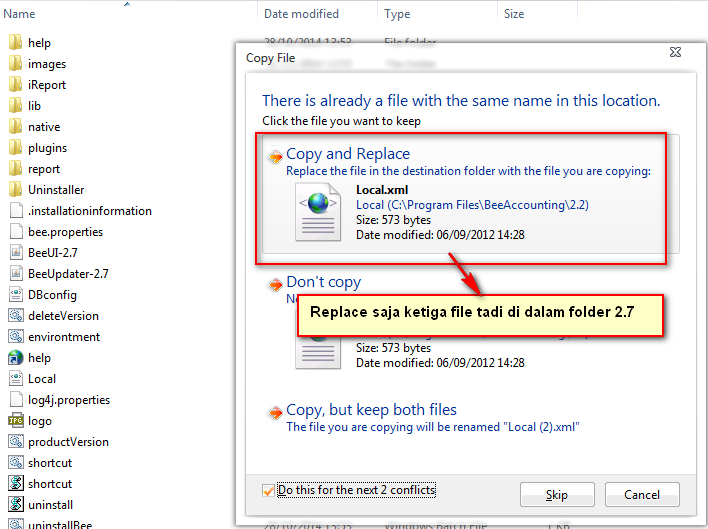708x529 pixels.
Task: Click the environtment batch file icon
Action: [x=16, y=336]
